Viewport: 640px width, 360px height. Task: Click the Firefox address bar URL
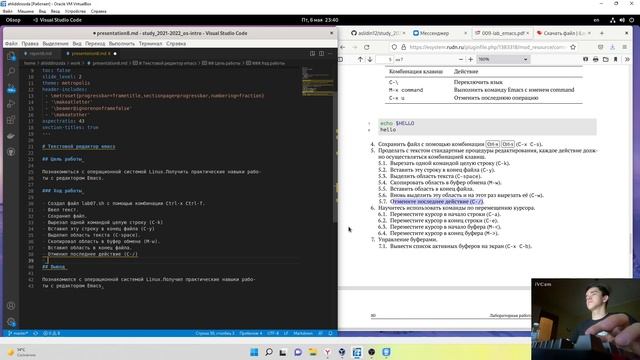[487, 47]
